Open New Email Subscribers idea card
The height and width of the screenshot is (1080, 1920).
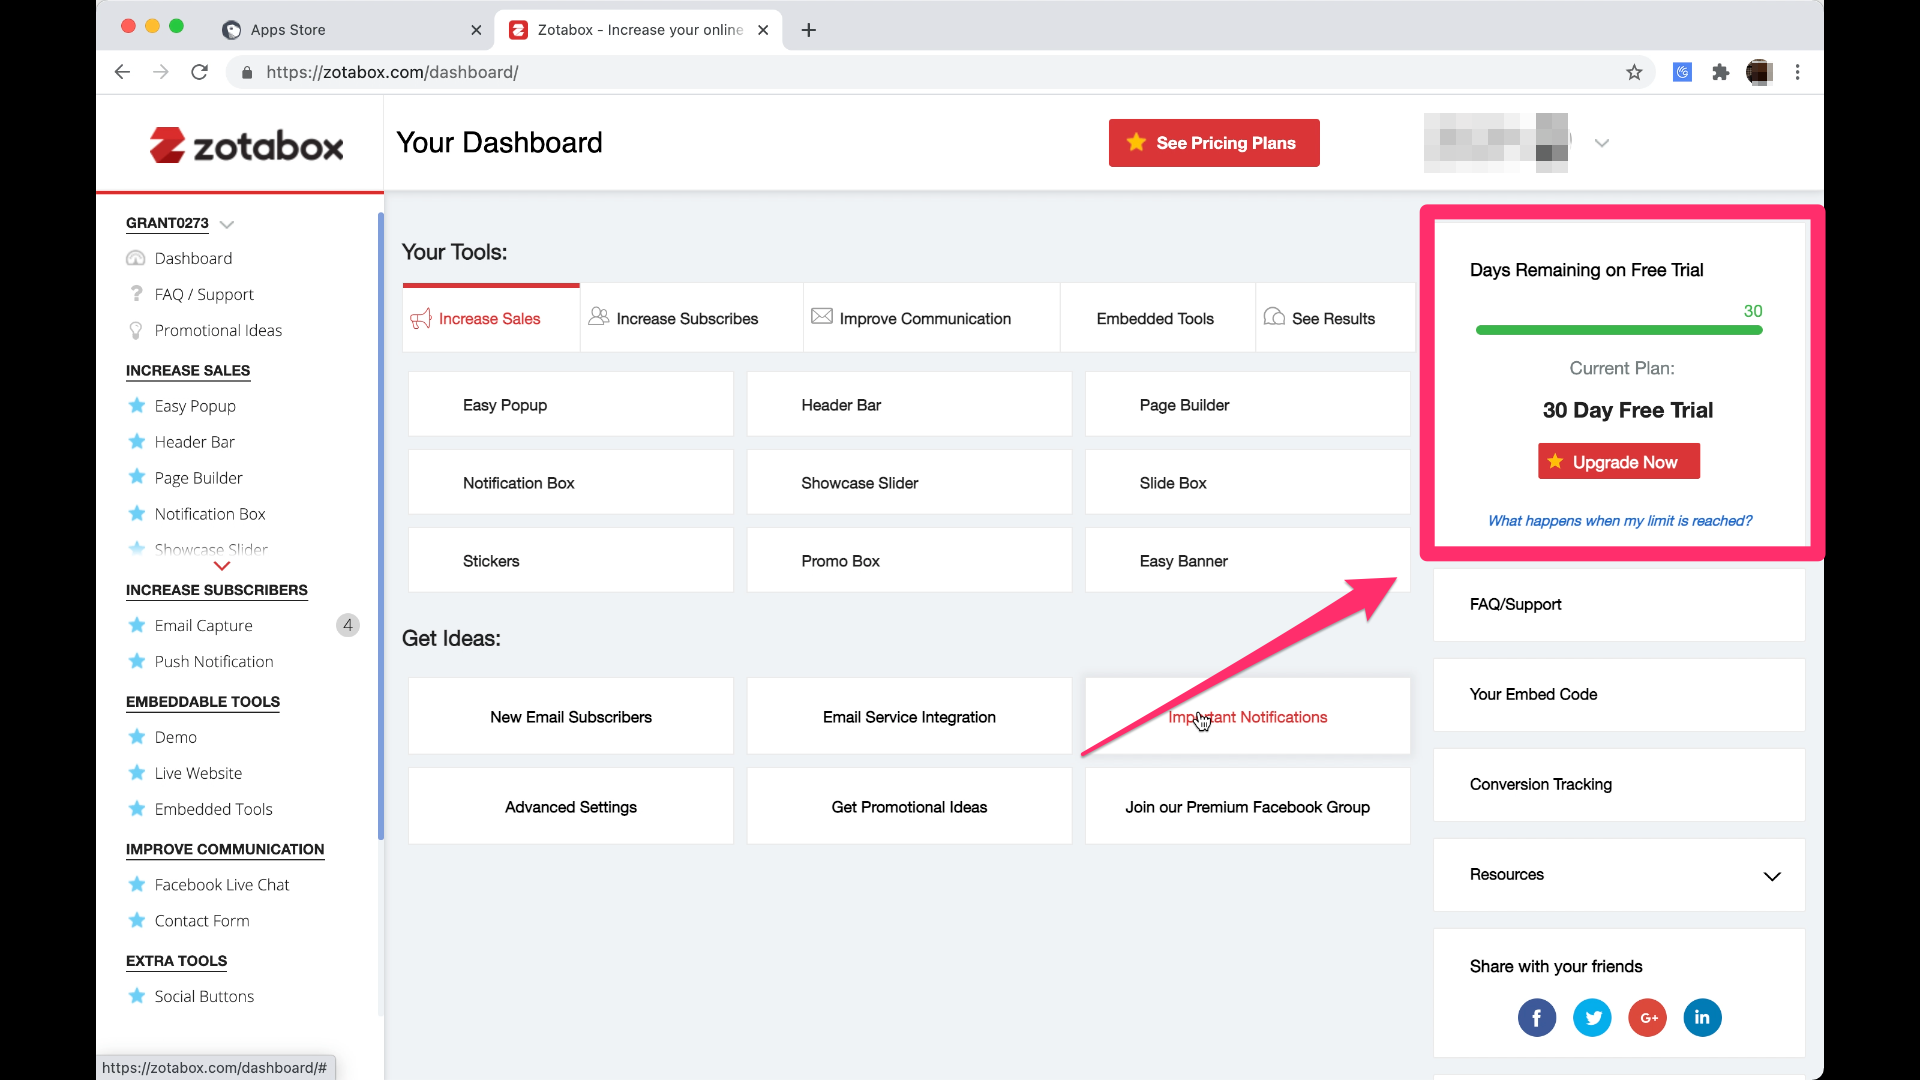click(x=571, y=717)
